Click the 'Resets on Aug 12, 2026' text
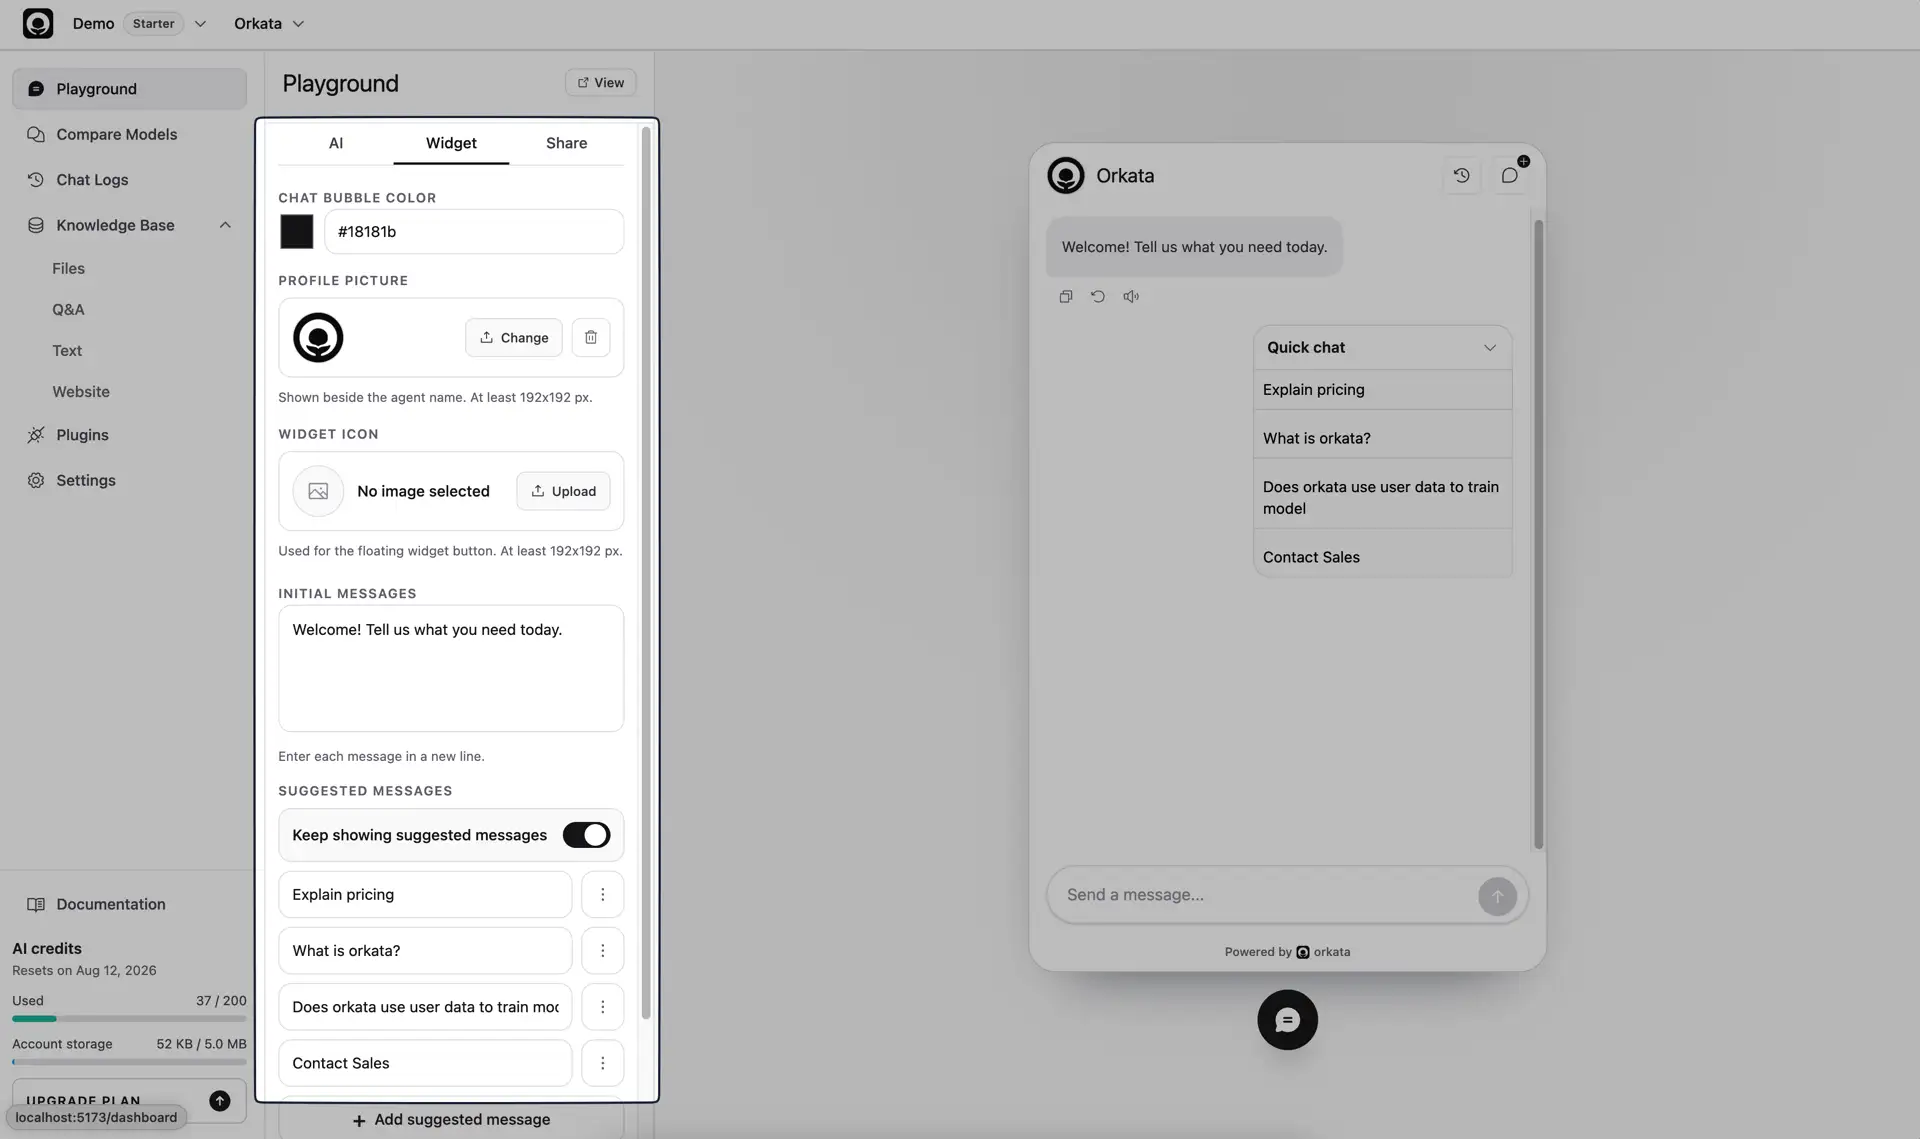The height and width of the screenshot is (1139, 1920). (x=84, y=971)
